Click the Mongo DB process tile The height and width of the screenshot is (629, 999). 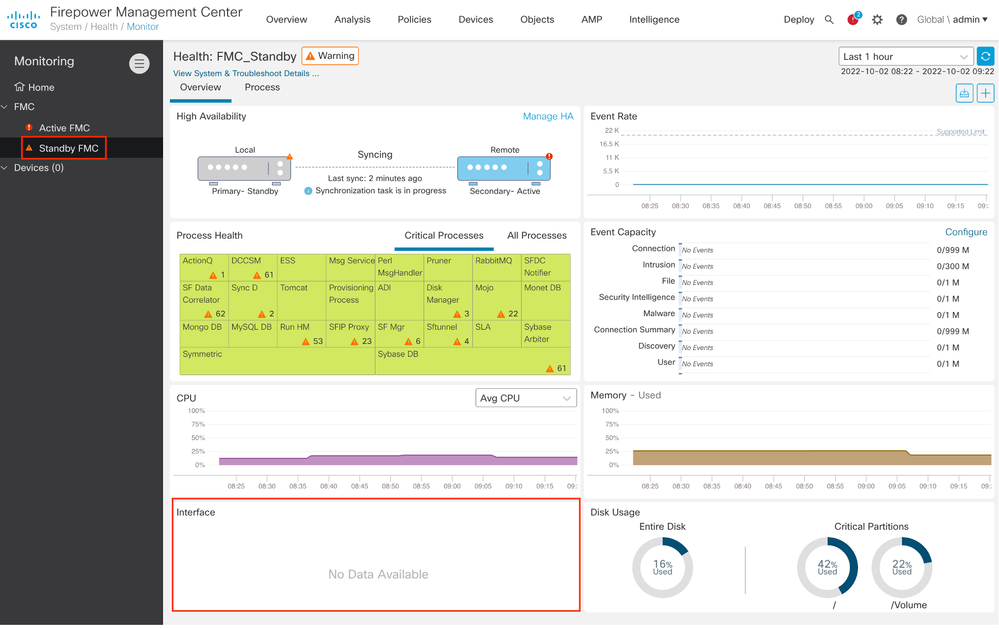205,333
